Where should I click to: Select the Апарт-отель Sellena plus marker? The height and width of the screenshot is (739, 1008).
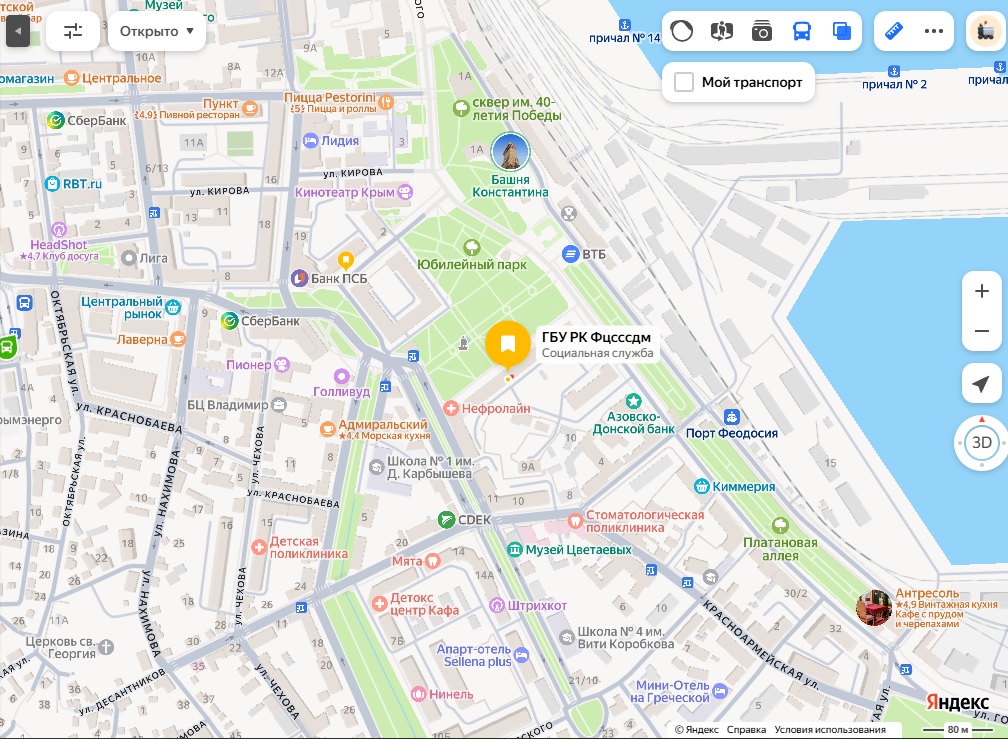pyautogui.click(x=521, y=655)
